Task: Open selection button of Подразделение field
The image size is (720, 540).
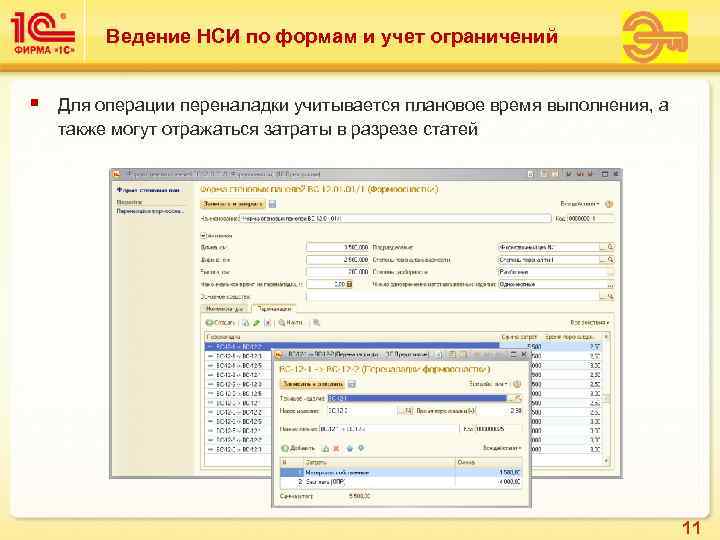Action: (x=603, y=247)
